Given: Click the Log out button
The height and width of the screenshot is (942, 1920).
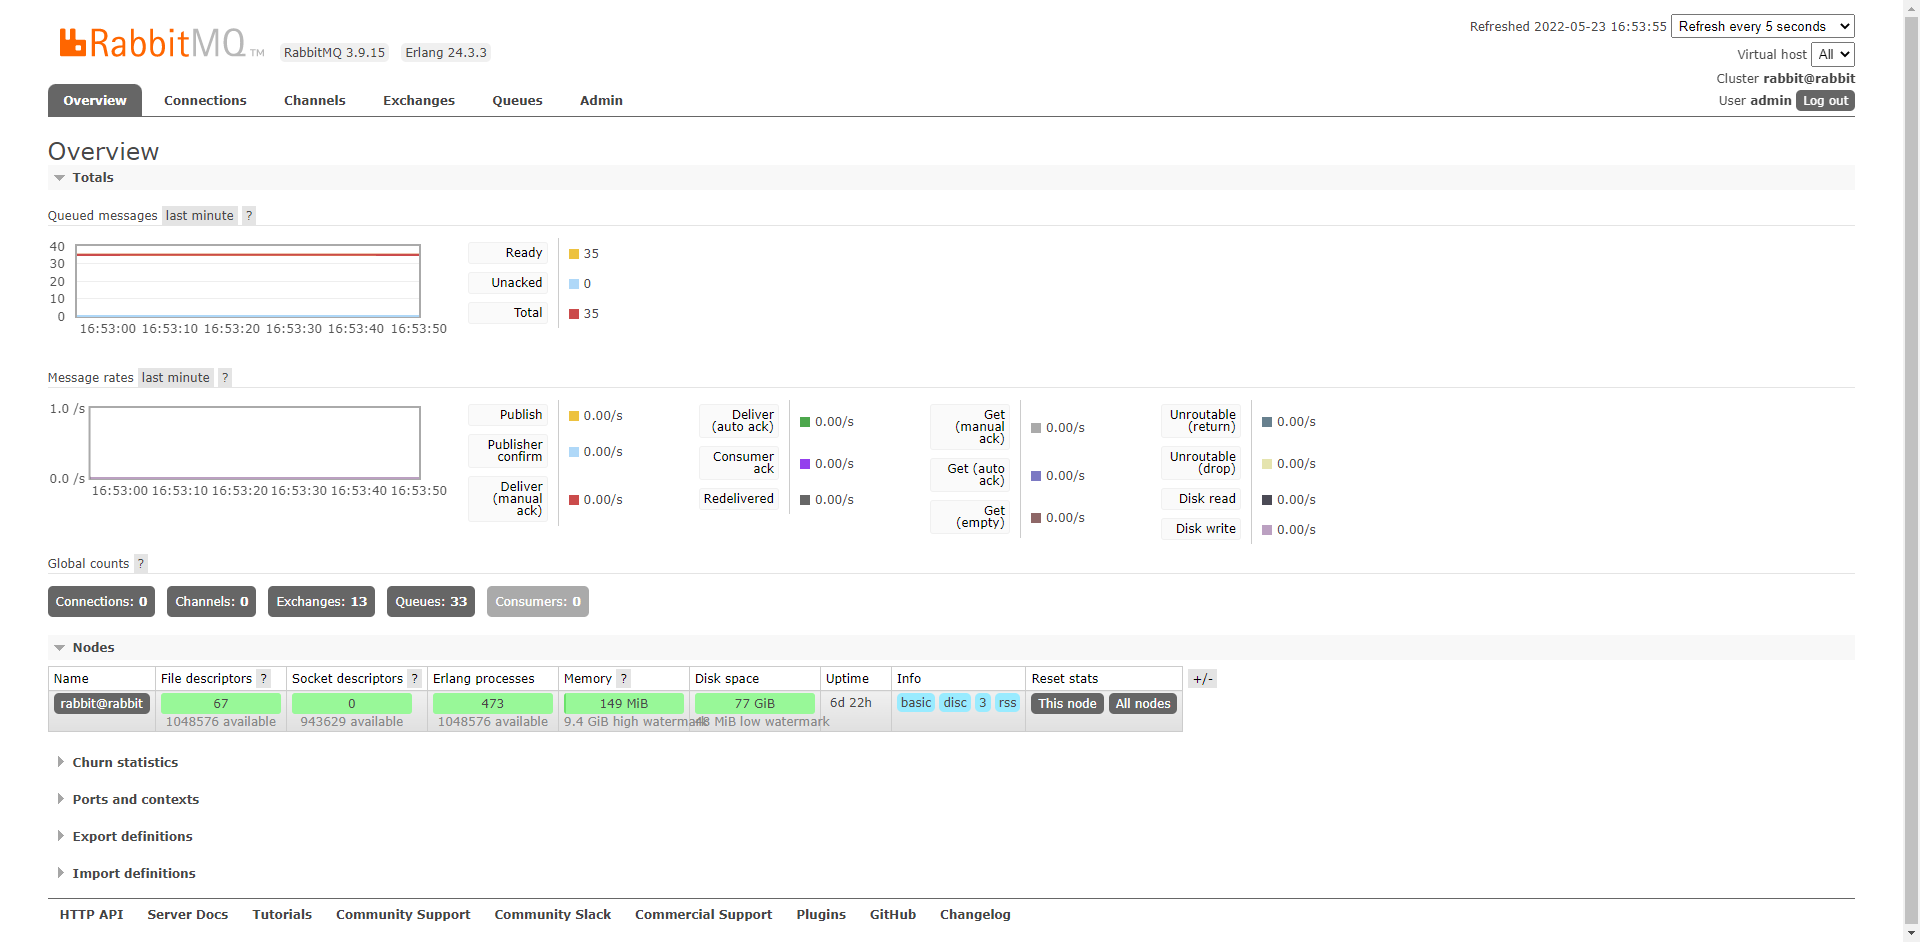Looking at the screenshot, I should pyautogui.click(x=1824, y=100).
